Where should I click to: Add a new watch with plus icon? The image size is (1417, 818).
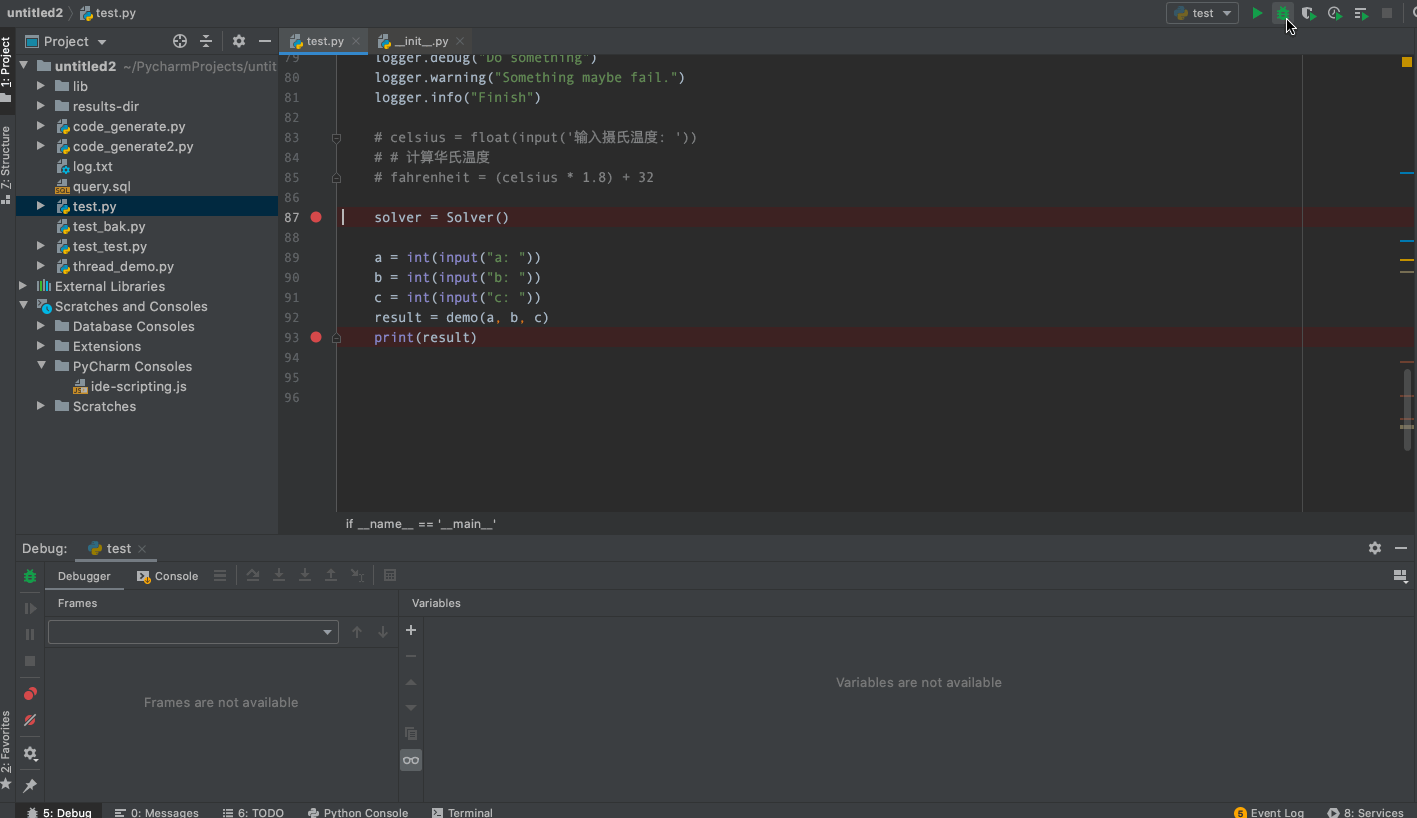click(410, 630)
